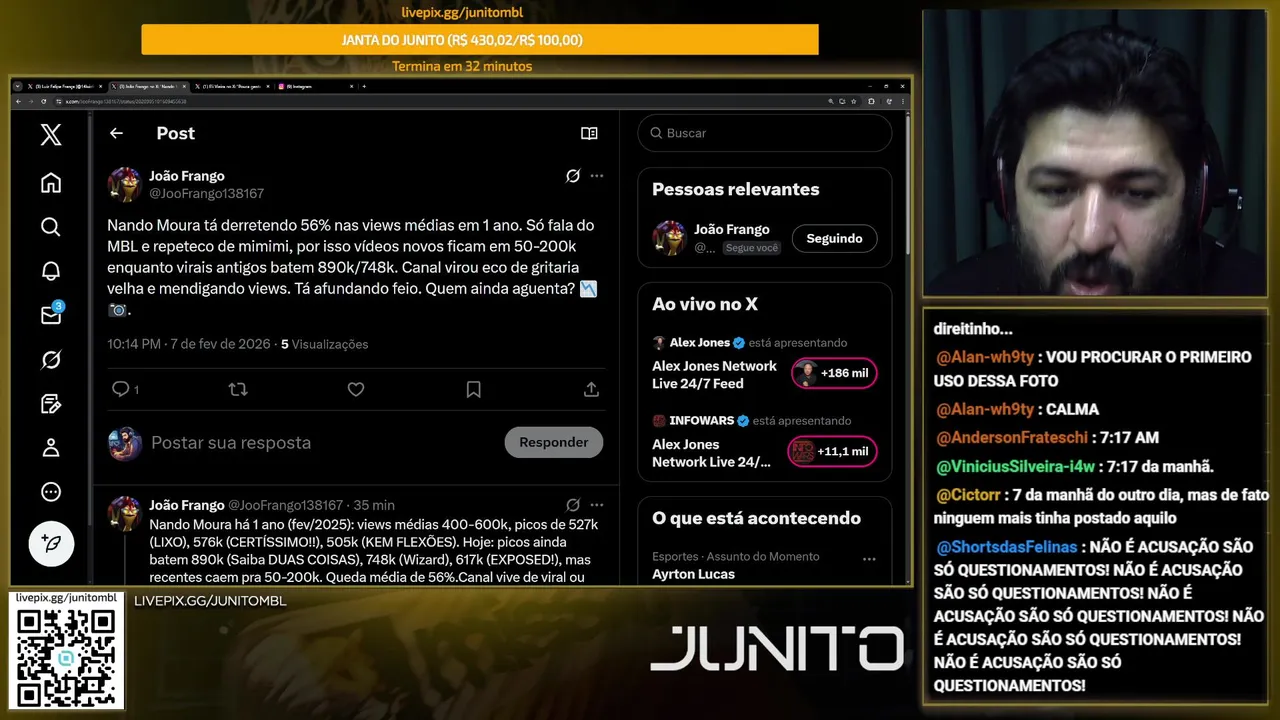Go back with the Post arrow
Image resolution: width=1280 pixels, height=720 pixels.
pyautogui.click(x=116, y=133)
